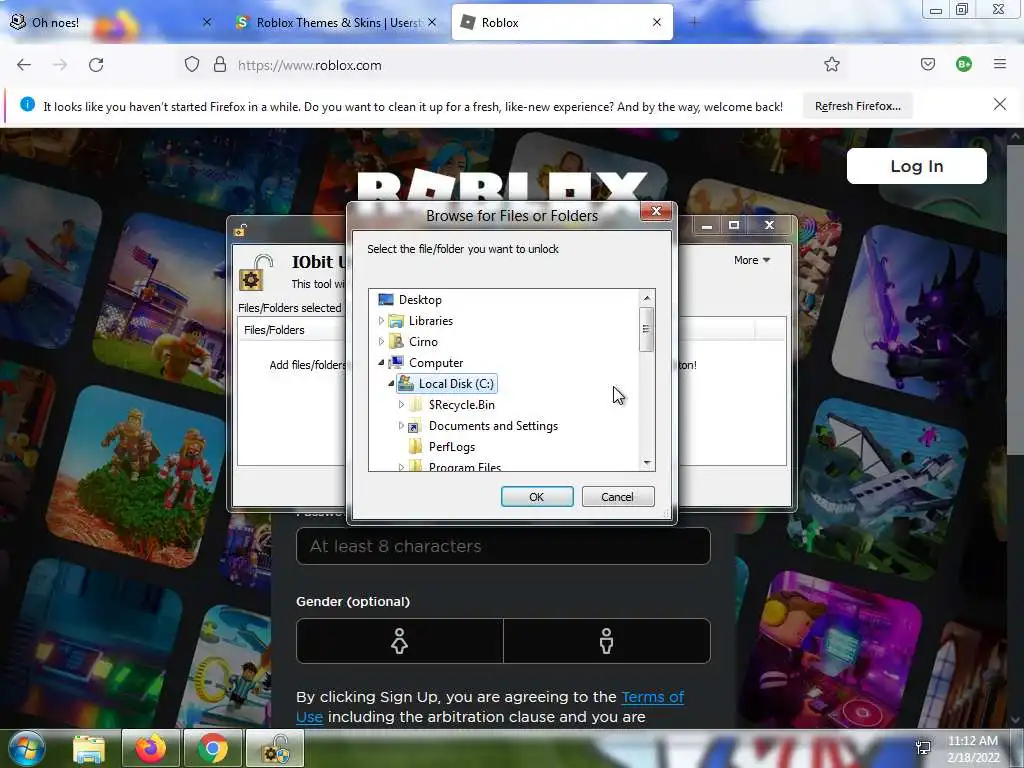1024x768 pixels.
Task: Open the green extension icon in the toolbar
Action: click(964, 65)
